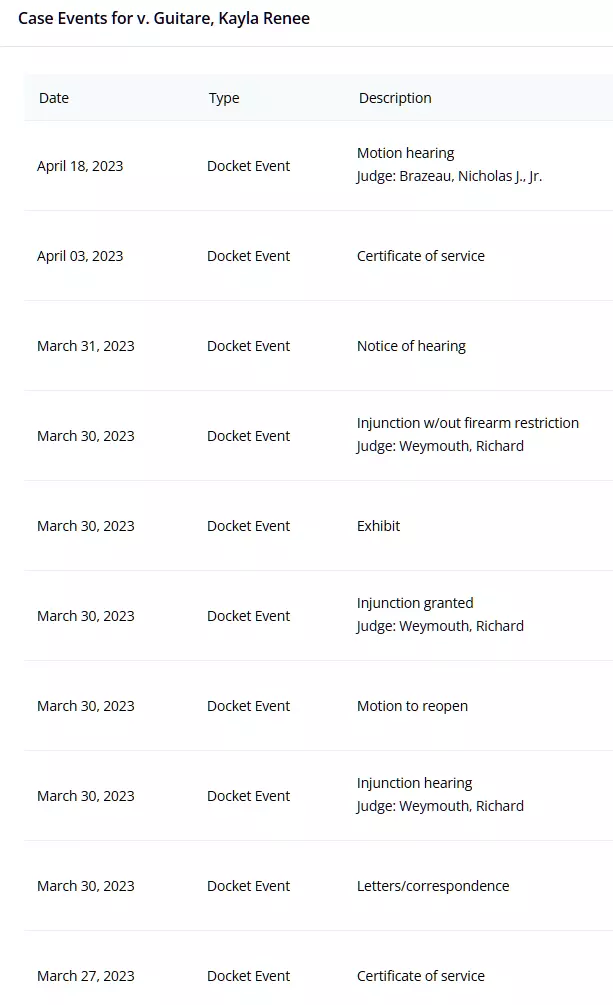613x1005 pixels.
Task: Click Letters/correspondence entry
Action: click(x=433, y=886)
